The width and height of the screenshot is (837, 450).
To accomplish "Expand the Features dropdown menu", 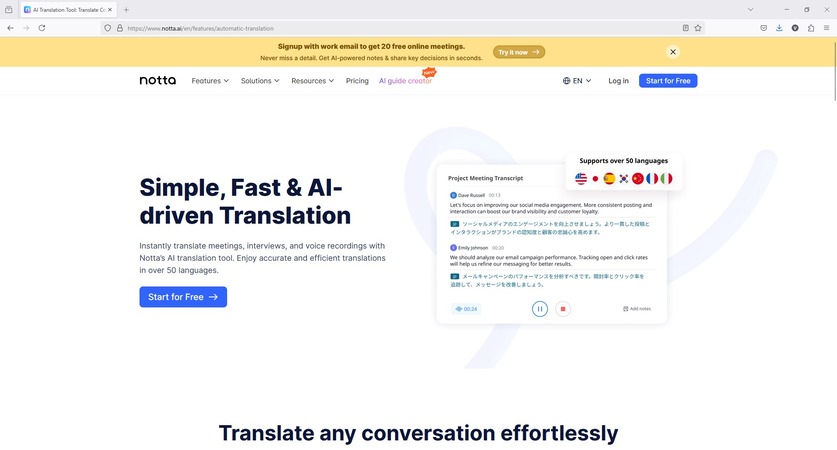I will (x=210, y=81).
